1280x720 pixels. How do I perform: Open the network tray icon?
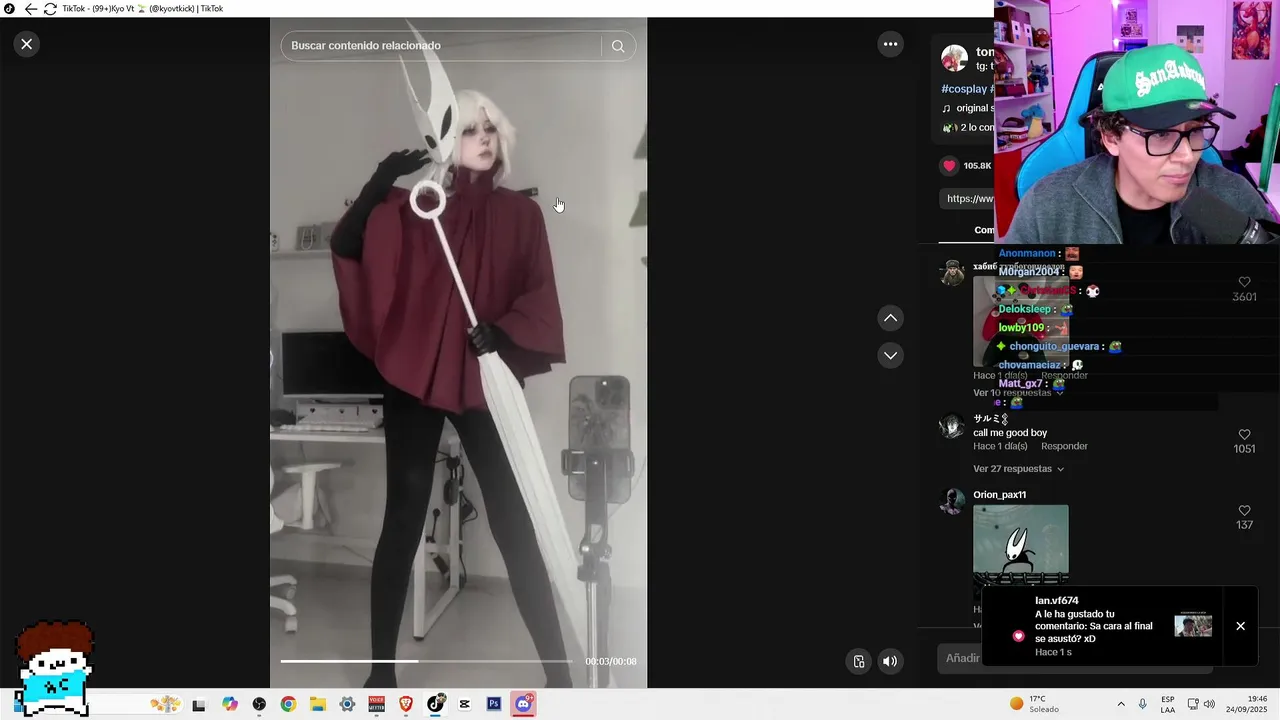pyautogui.click(x=1192, y=704)
